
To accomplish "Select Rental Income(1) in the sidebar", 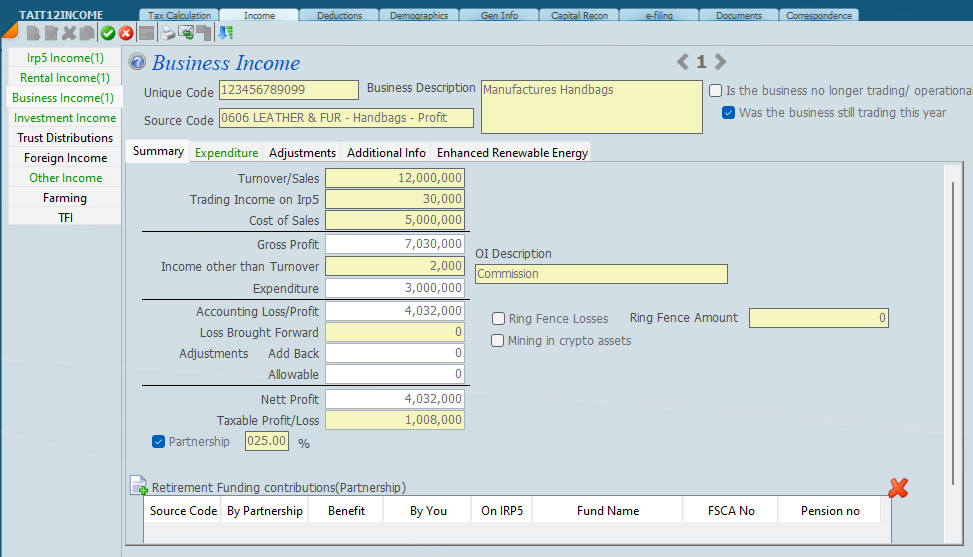I will [x=65, y=78].
